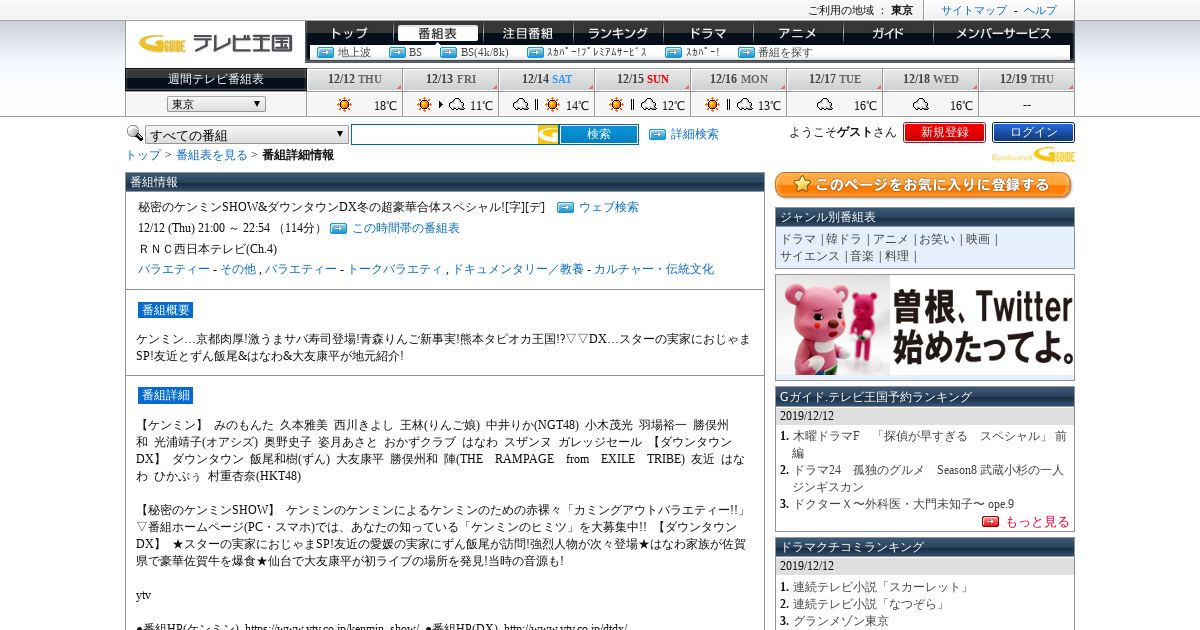Click the arrow icon before もっと見る

(x=990, y=522)
